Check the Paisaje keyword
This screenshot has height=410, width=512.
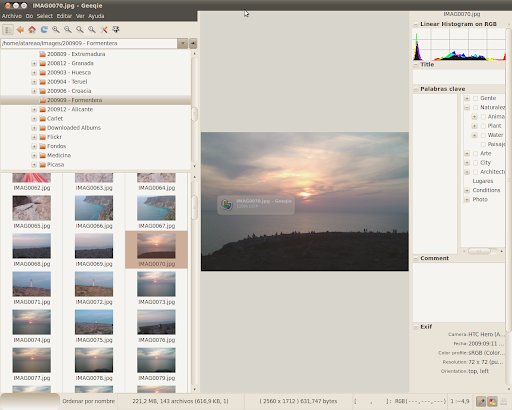[483, 144]
